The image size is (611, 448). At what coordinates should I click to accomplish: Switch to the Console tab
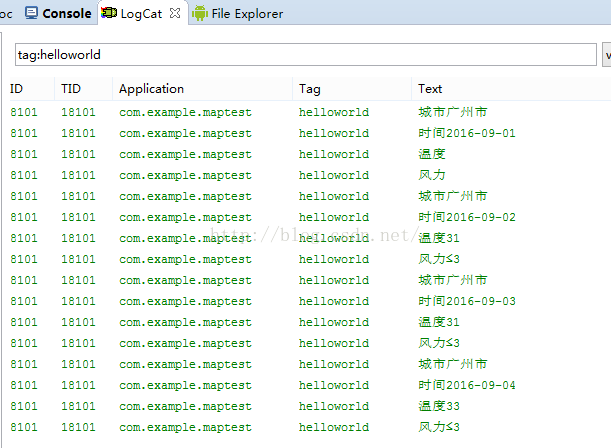[x=58, y=13]
